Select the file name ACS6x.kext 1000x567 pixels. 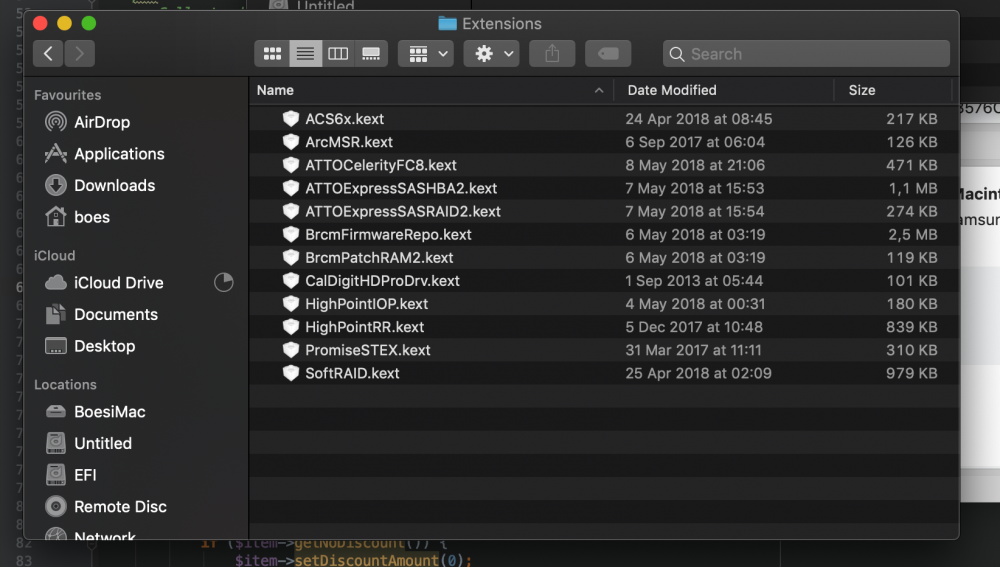tap(344, 119)
